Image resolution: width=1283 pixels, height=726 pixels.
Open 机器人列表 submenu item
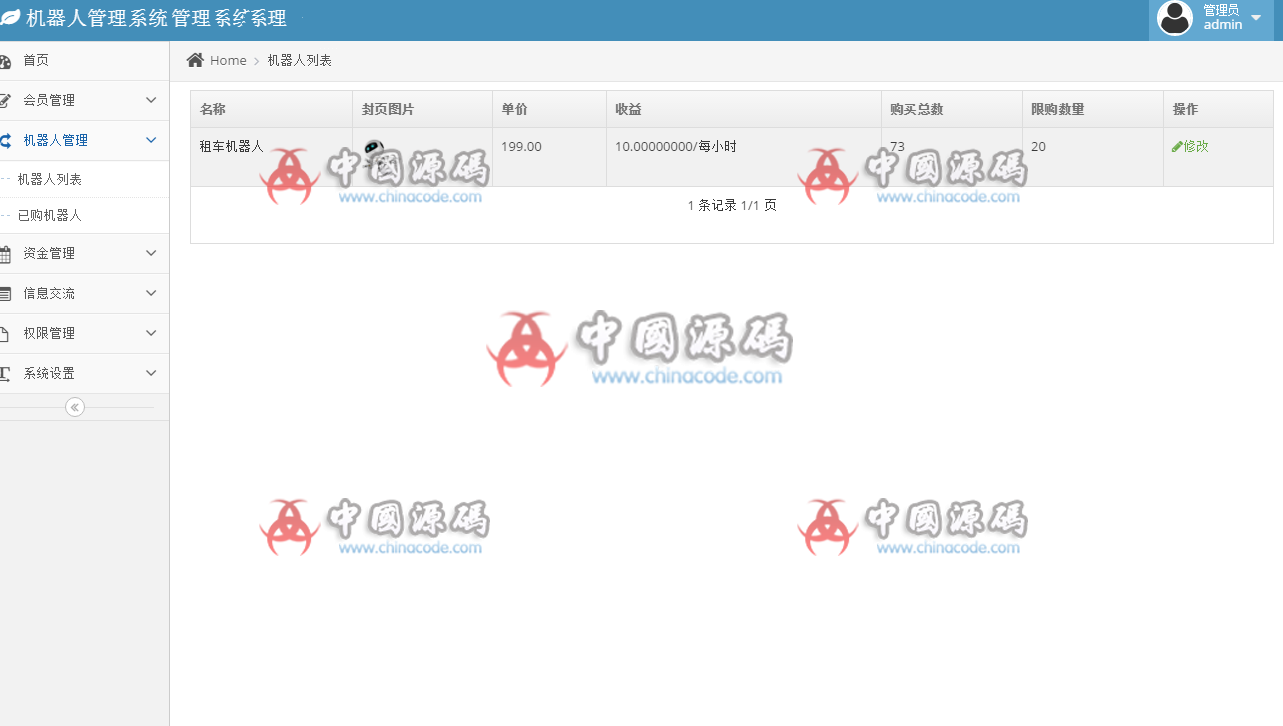(50, 180)
